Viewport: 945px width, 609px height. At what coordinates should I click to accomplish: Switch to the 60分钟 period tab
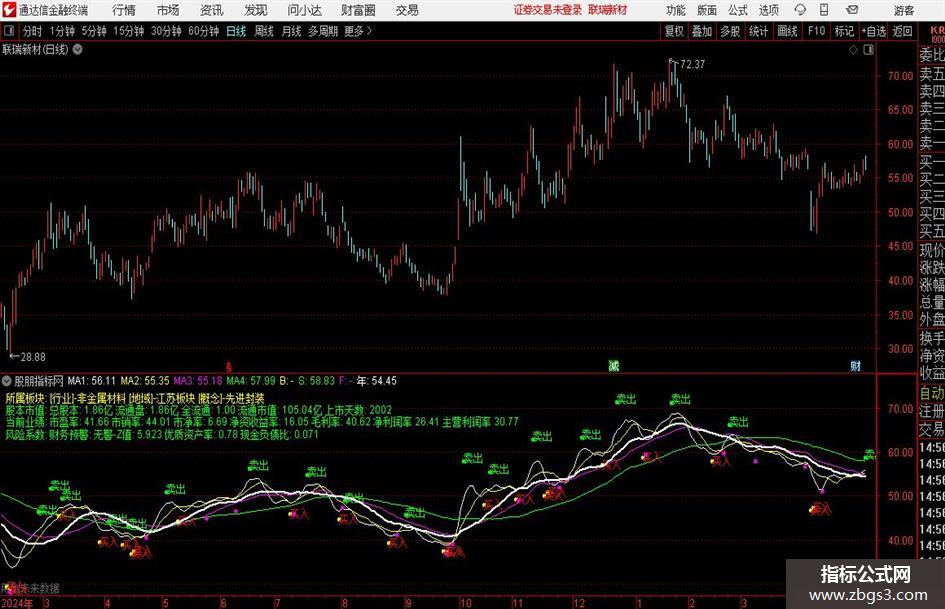click(204, 31)
